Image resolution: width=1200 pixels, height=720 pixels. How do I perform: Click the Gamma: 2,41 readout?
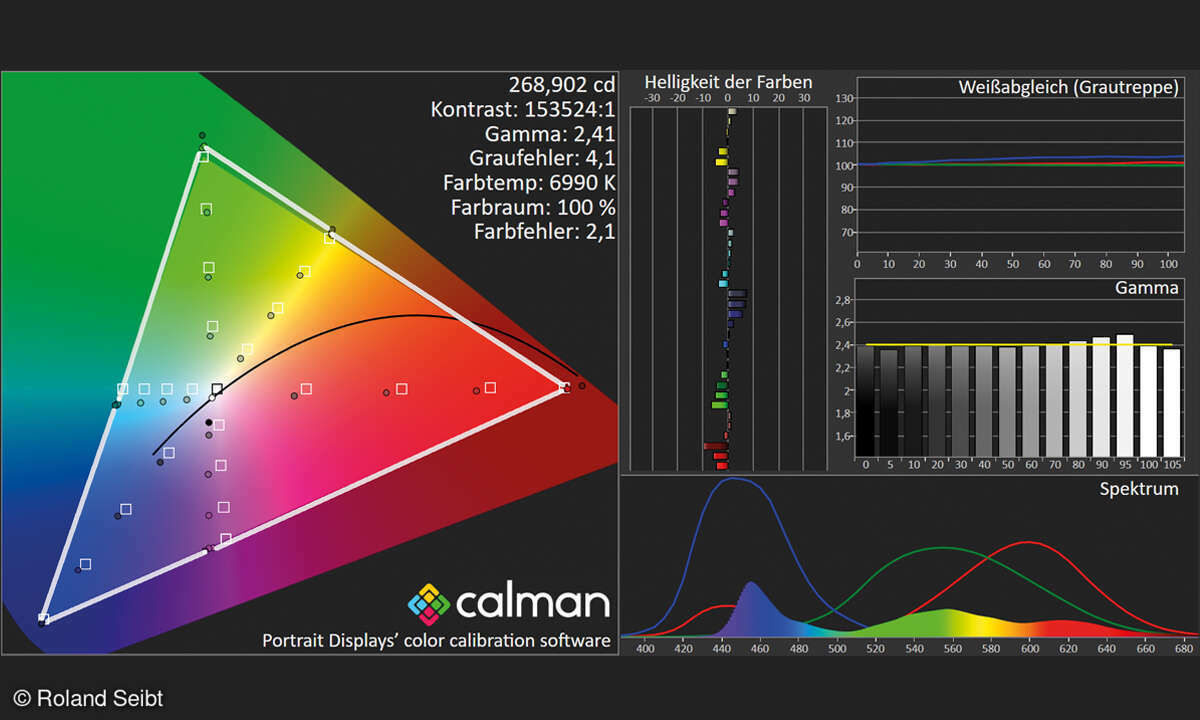pos(549,133)
